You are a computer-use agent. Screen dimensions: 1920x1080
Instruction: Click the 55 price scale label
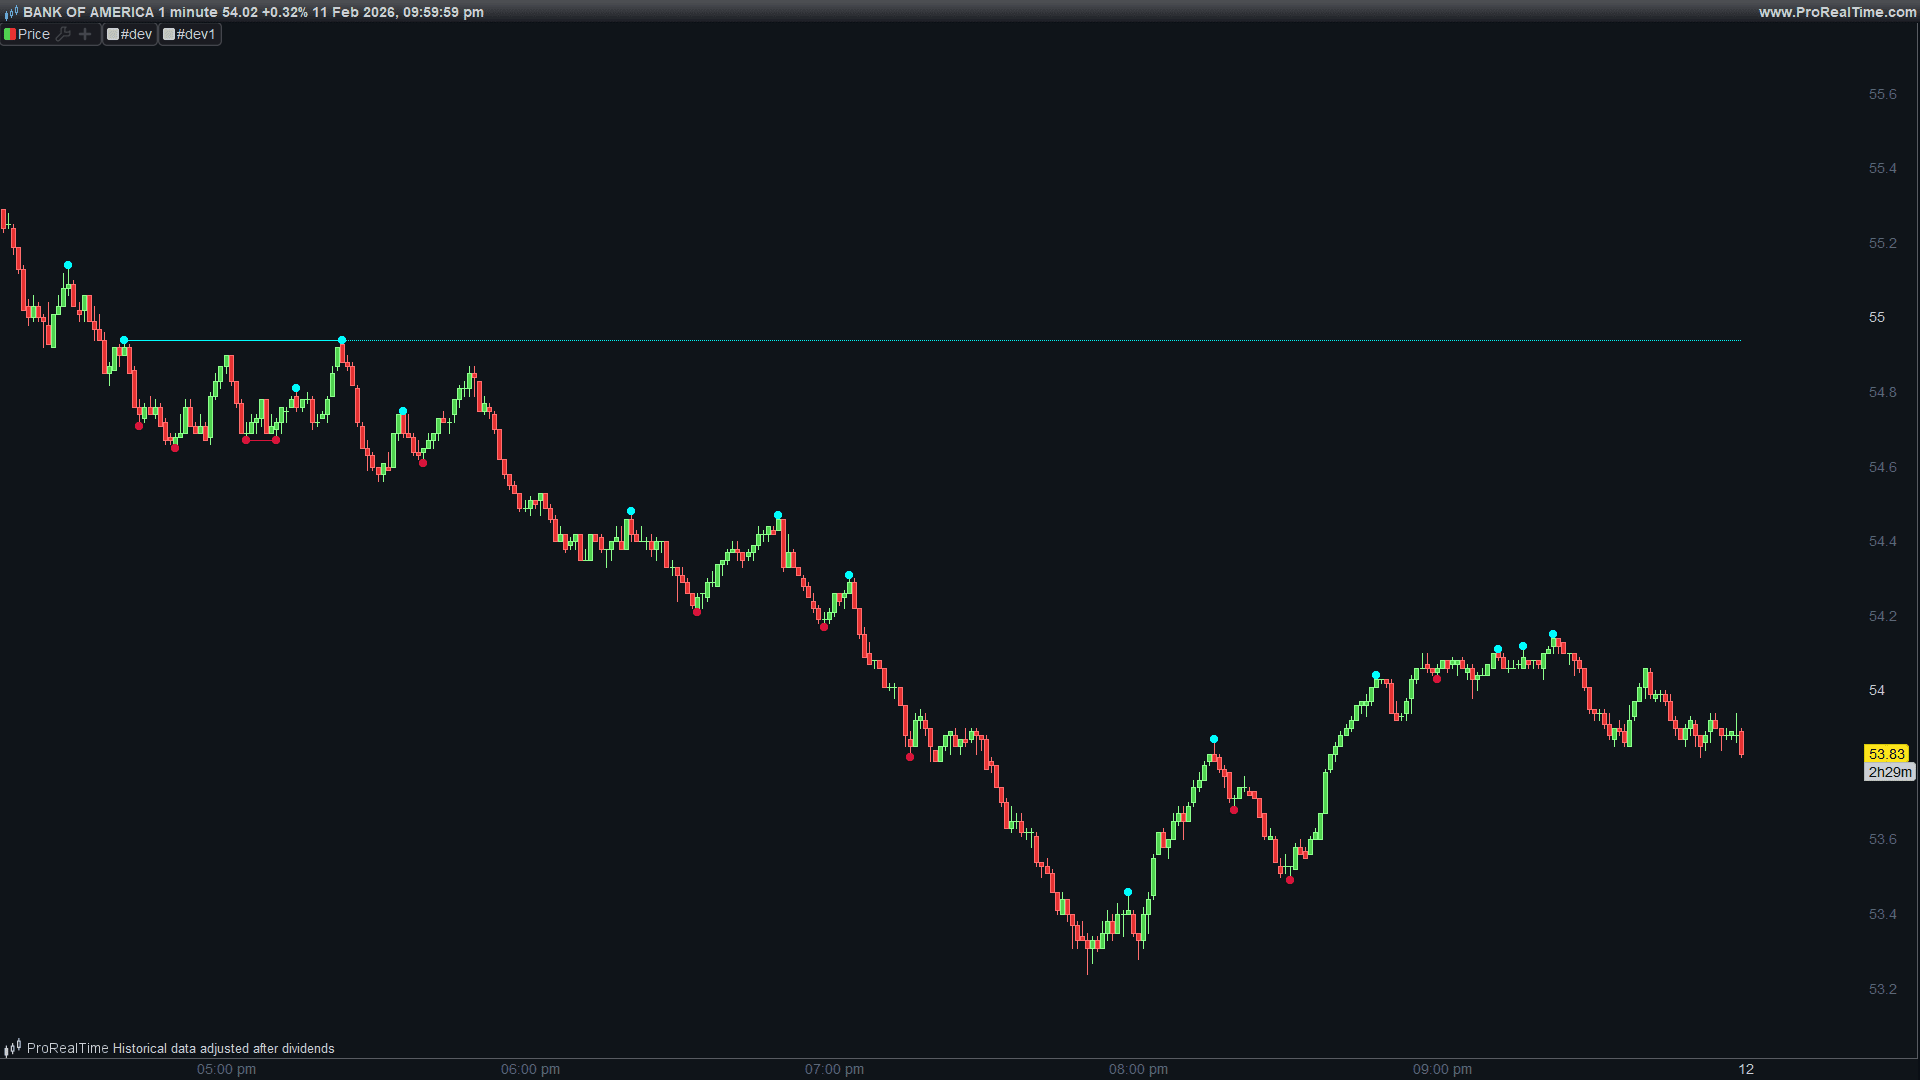point(1876,317)
